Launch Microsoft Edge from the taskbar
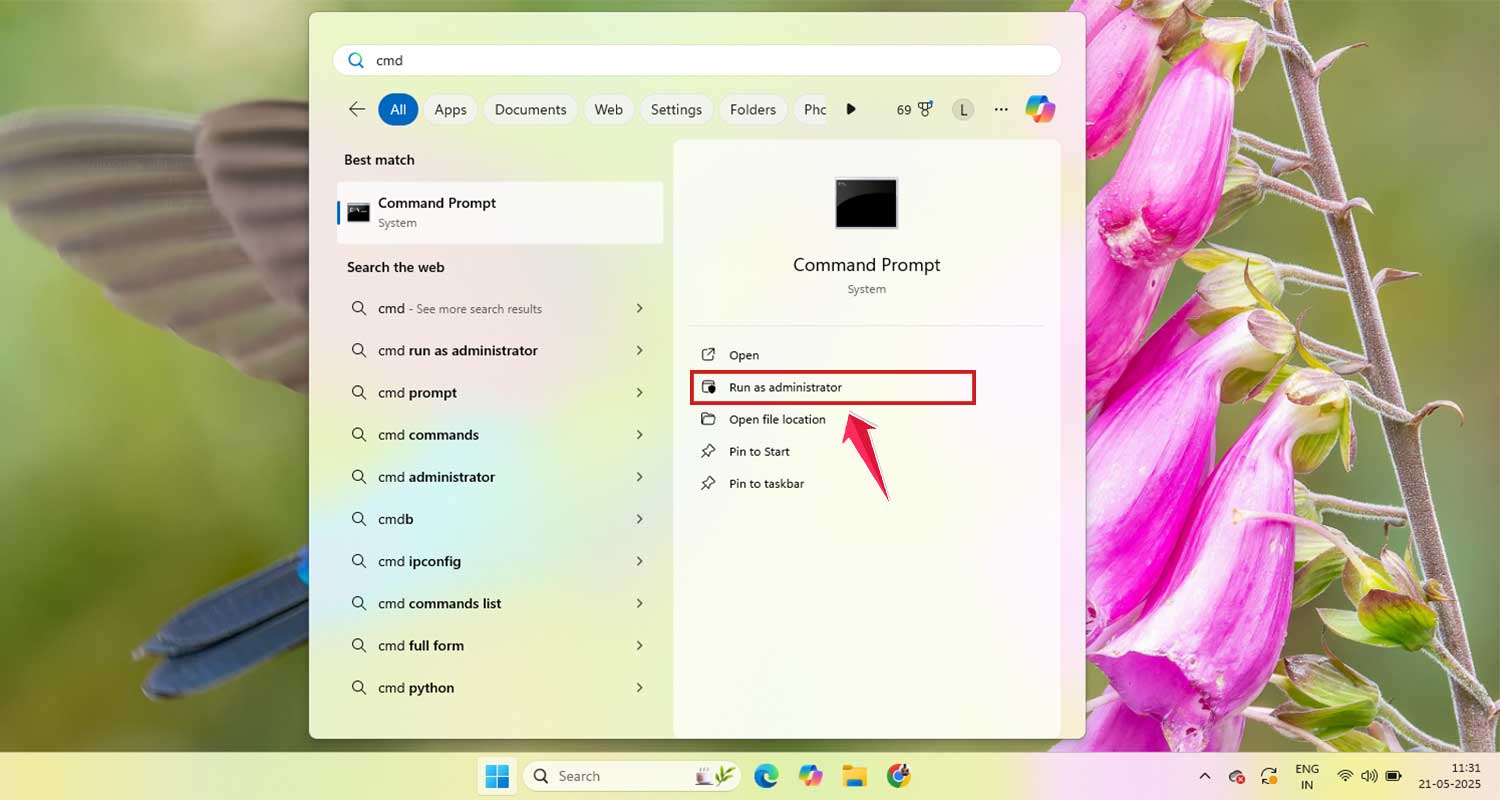 tap(766, 775)
